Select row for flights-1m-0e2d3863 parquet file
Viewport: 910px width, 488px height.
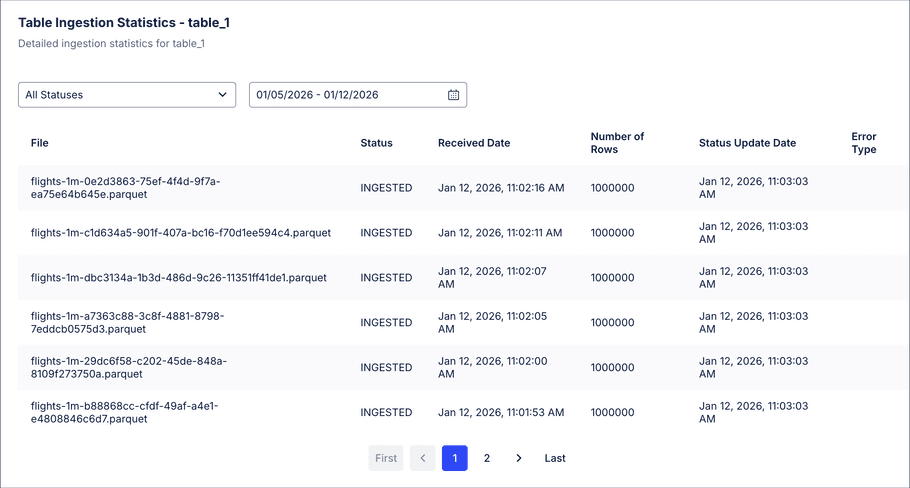tap(126, 188)
